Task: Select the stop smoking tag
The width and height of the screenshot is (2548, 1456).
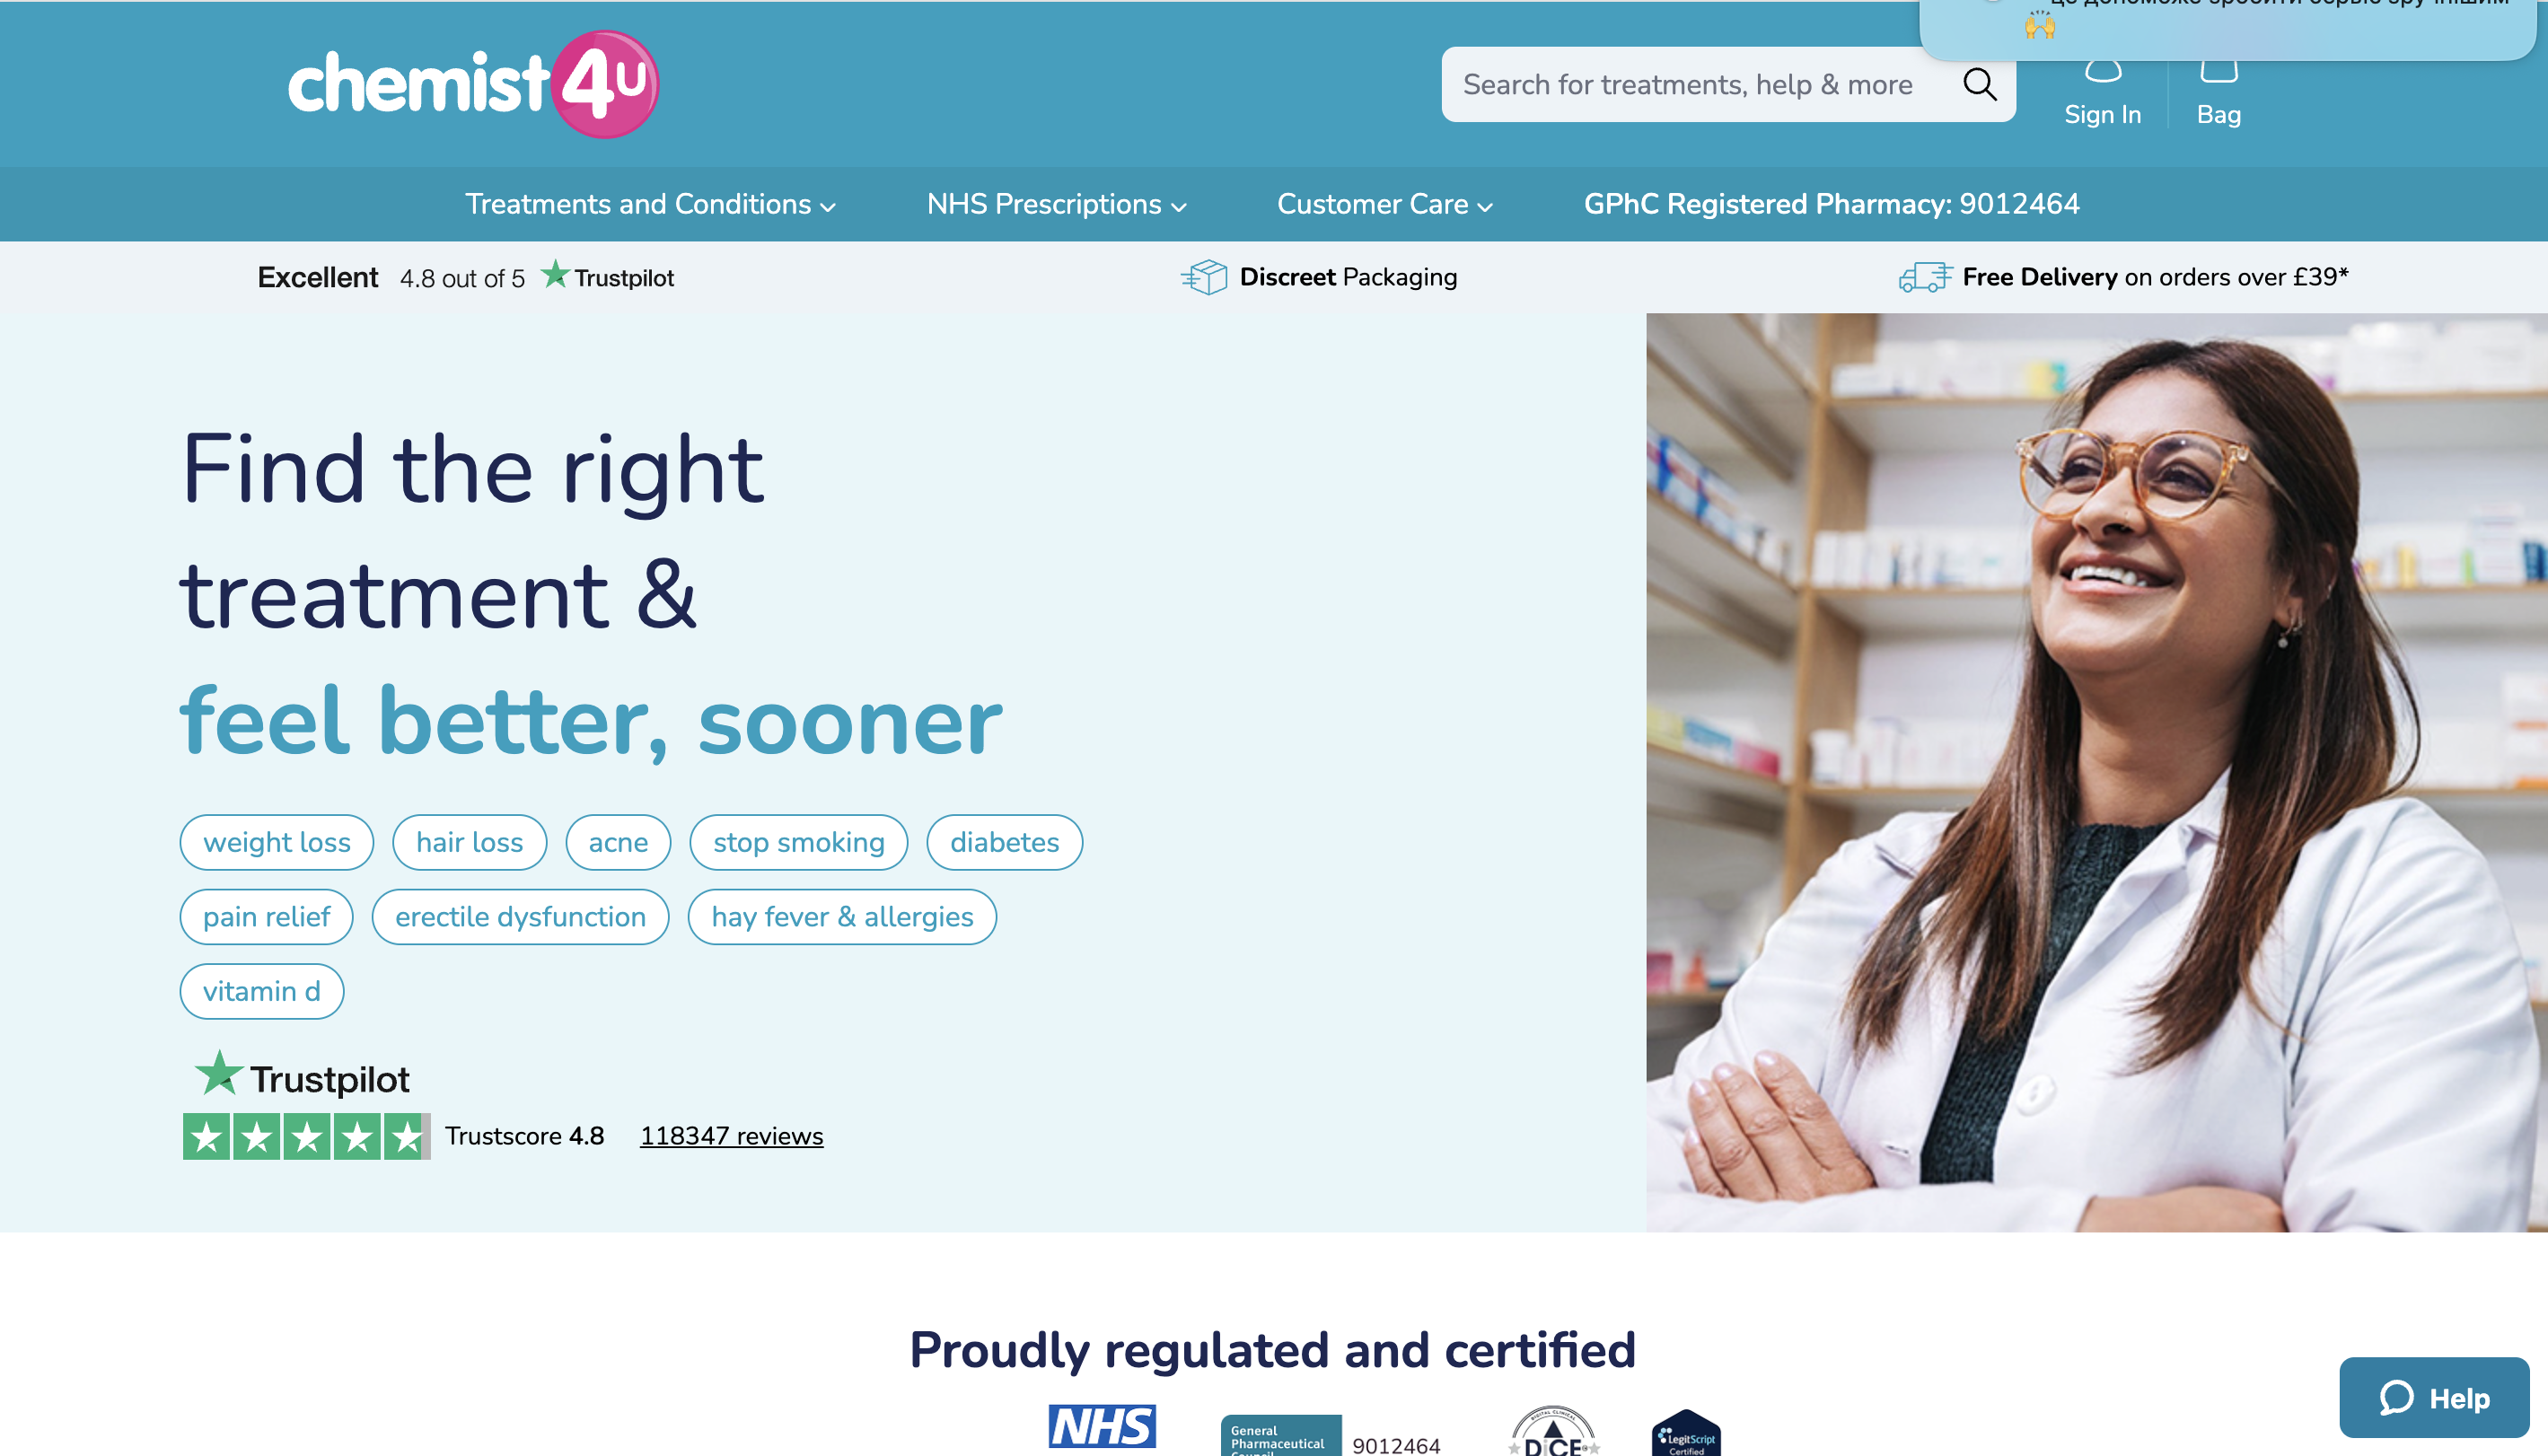Action: 798,842
